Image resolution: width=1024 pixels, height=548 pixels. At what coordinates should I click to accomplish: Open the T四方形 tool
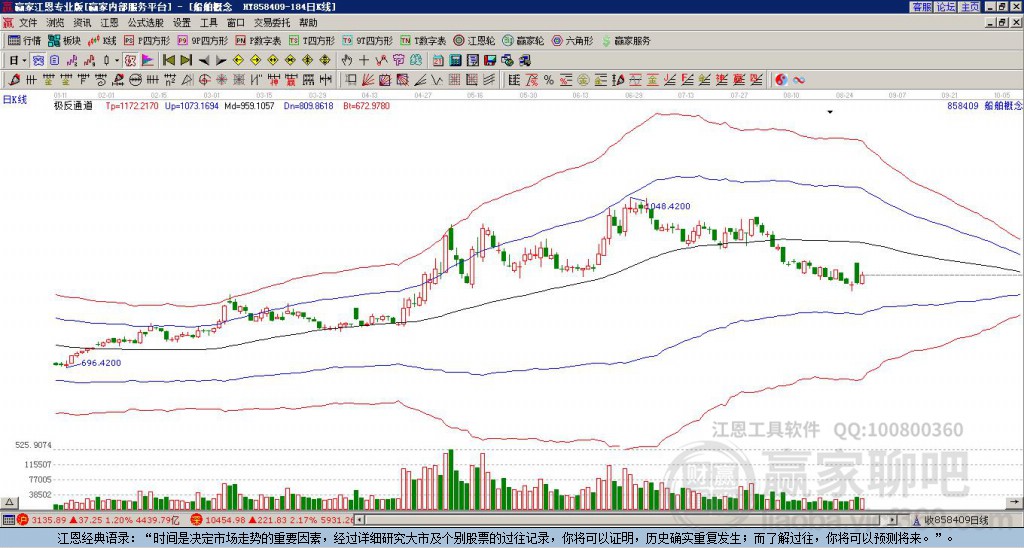[x=312, y=40]
